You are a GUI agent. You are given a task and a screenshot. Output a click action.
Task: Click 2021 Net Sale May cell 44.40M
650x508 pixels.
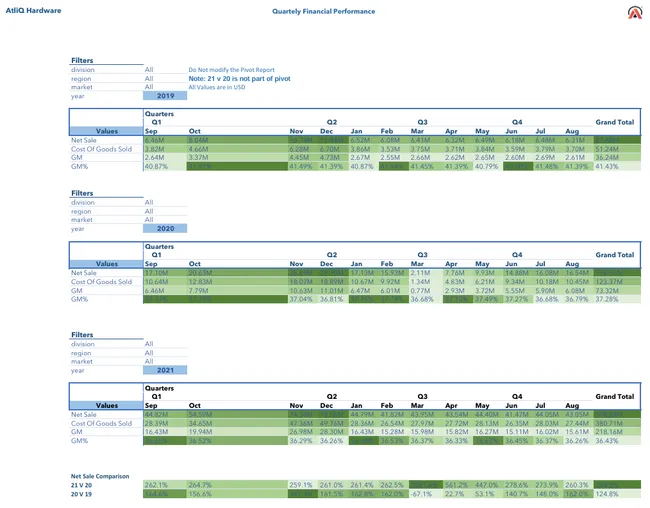coord(488,414)
